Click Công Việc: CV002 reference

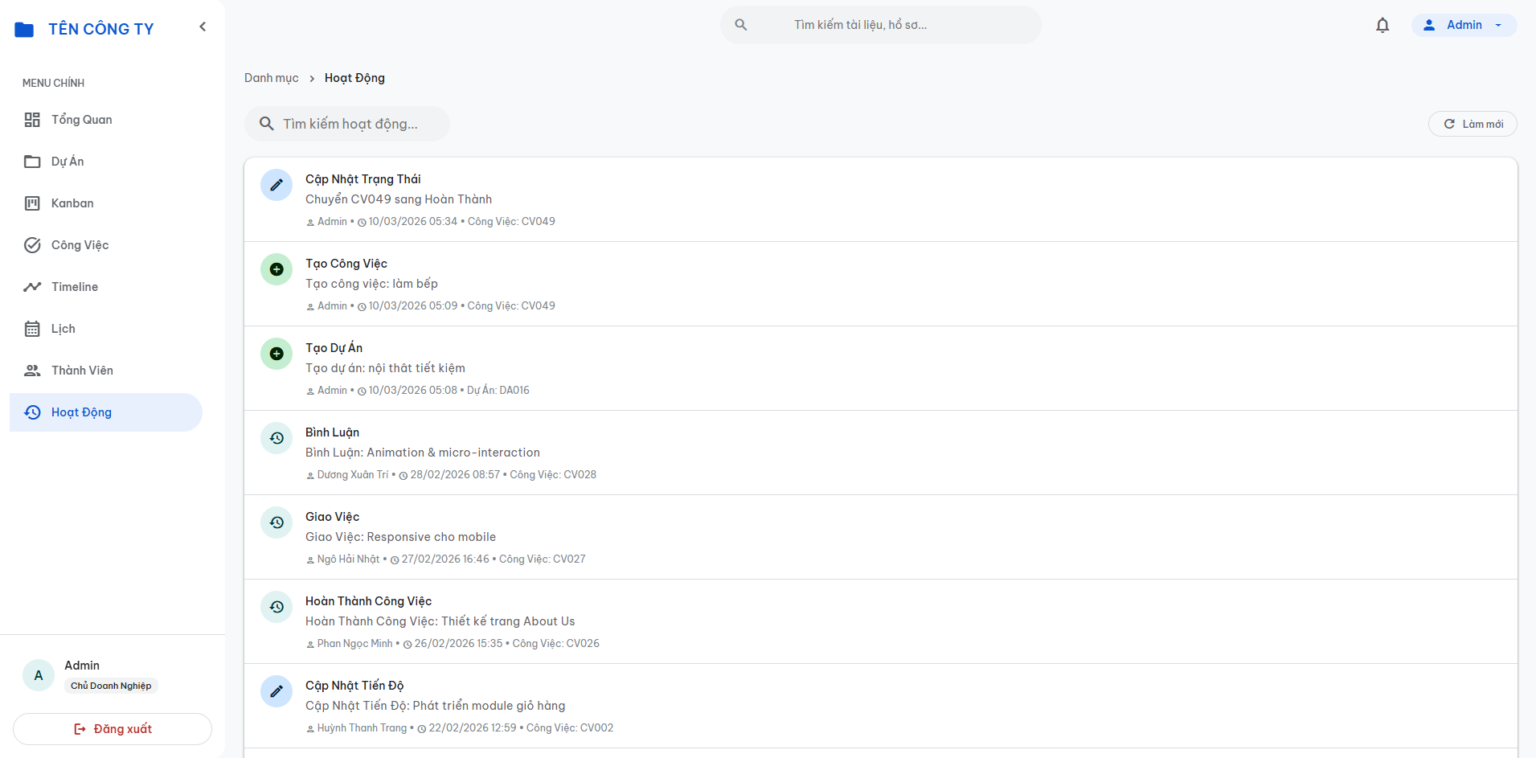[x=570, y=728]
